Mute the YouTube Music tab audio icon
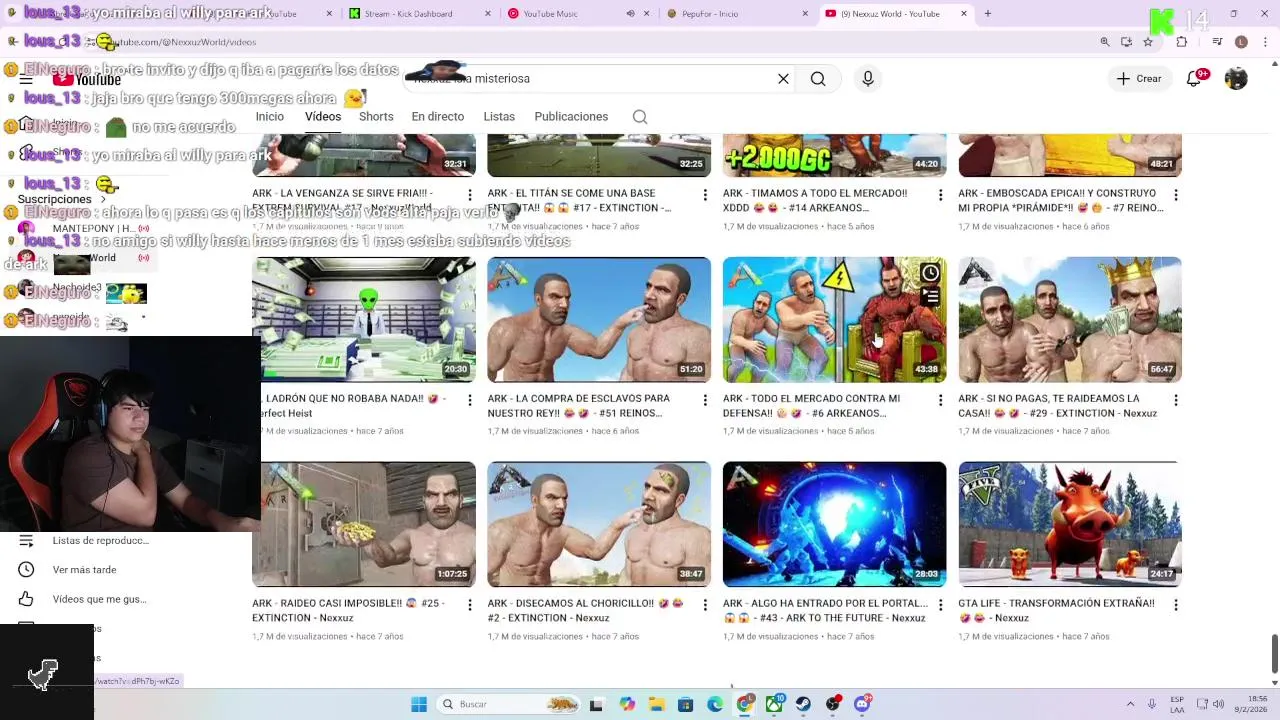 (630, 14)
